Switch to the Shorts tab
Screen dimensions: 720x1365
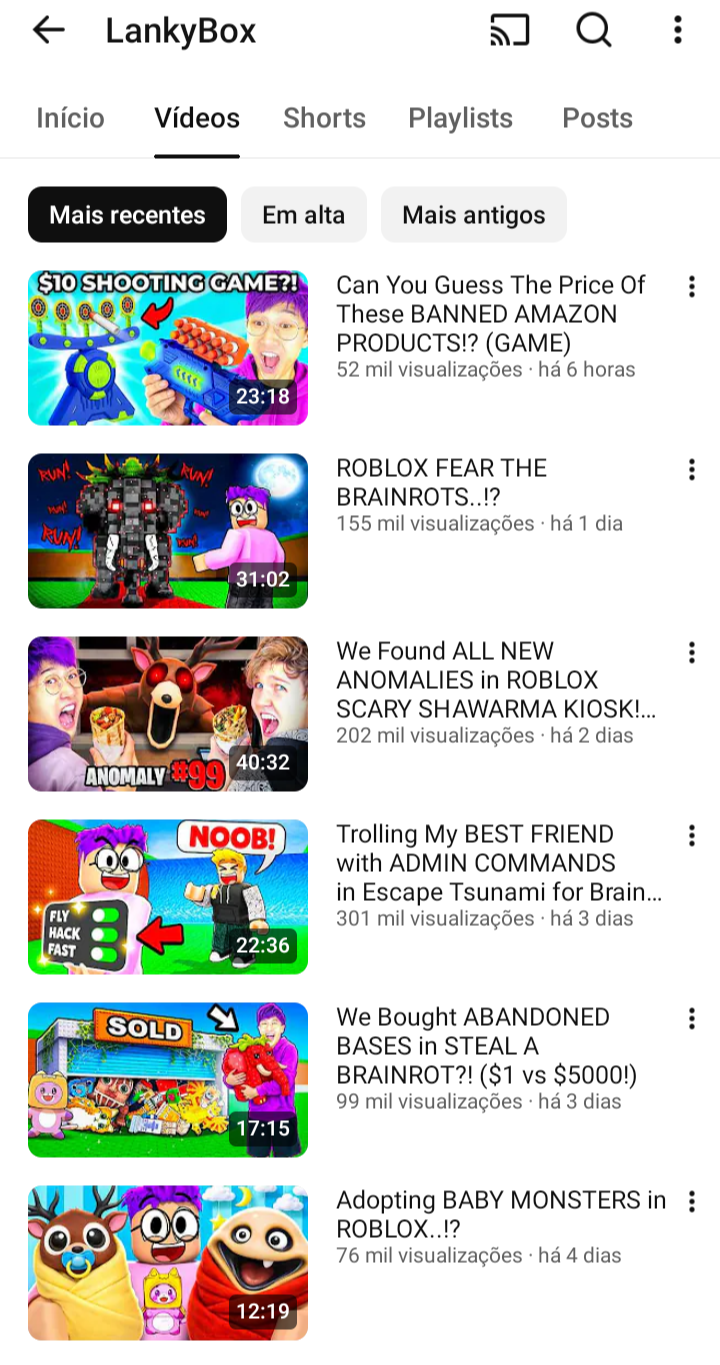pyautogui.click(x=324, y=118)
